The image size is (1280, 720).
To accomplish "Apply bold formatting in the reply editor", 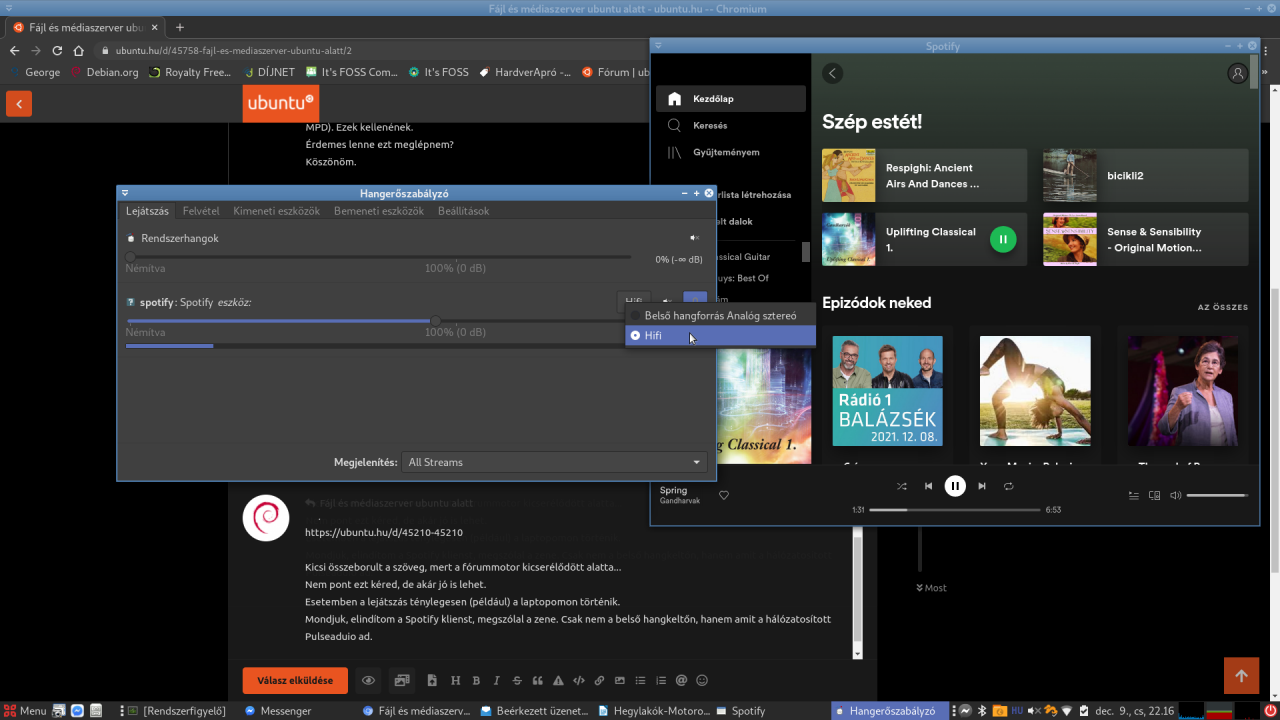I will (476, 680).
